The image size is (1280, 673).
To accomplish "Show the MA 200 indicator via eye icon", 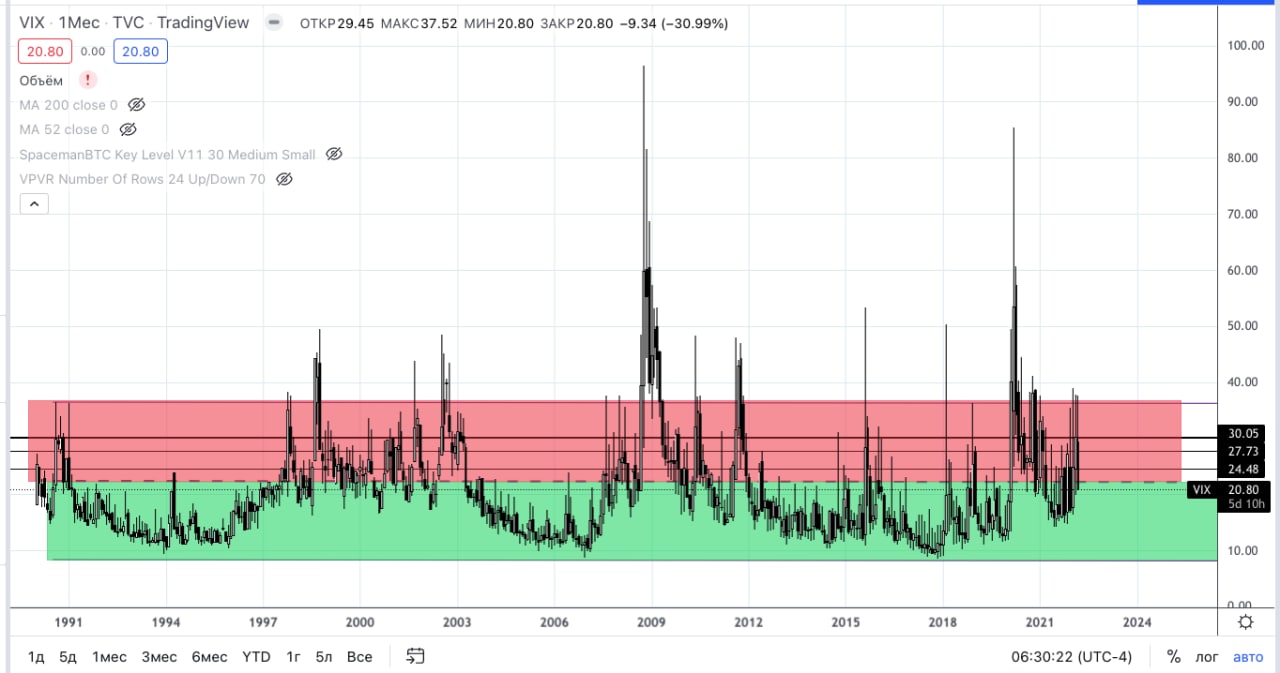I will 138,105.
